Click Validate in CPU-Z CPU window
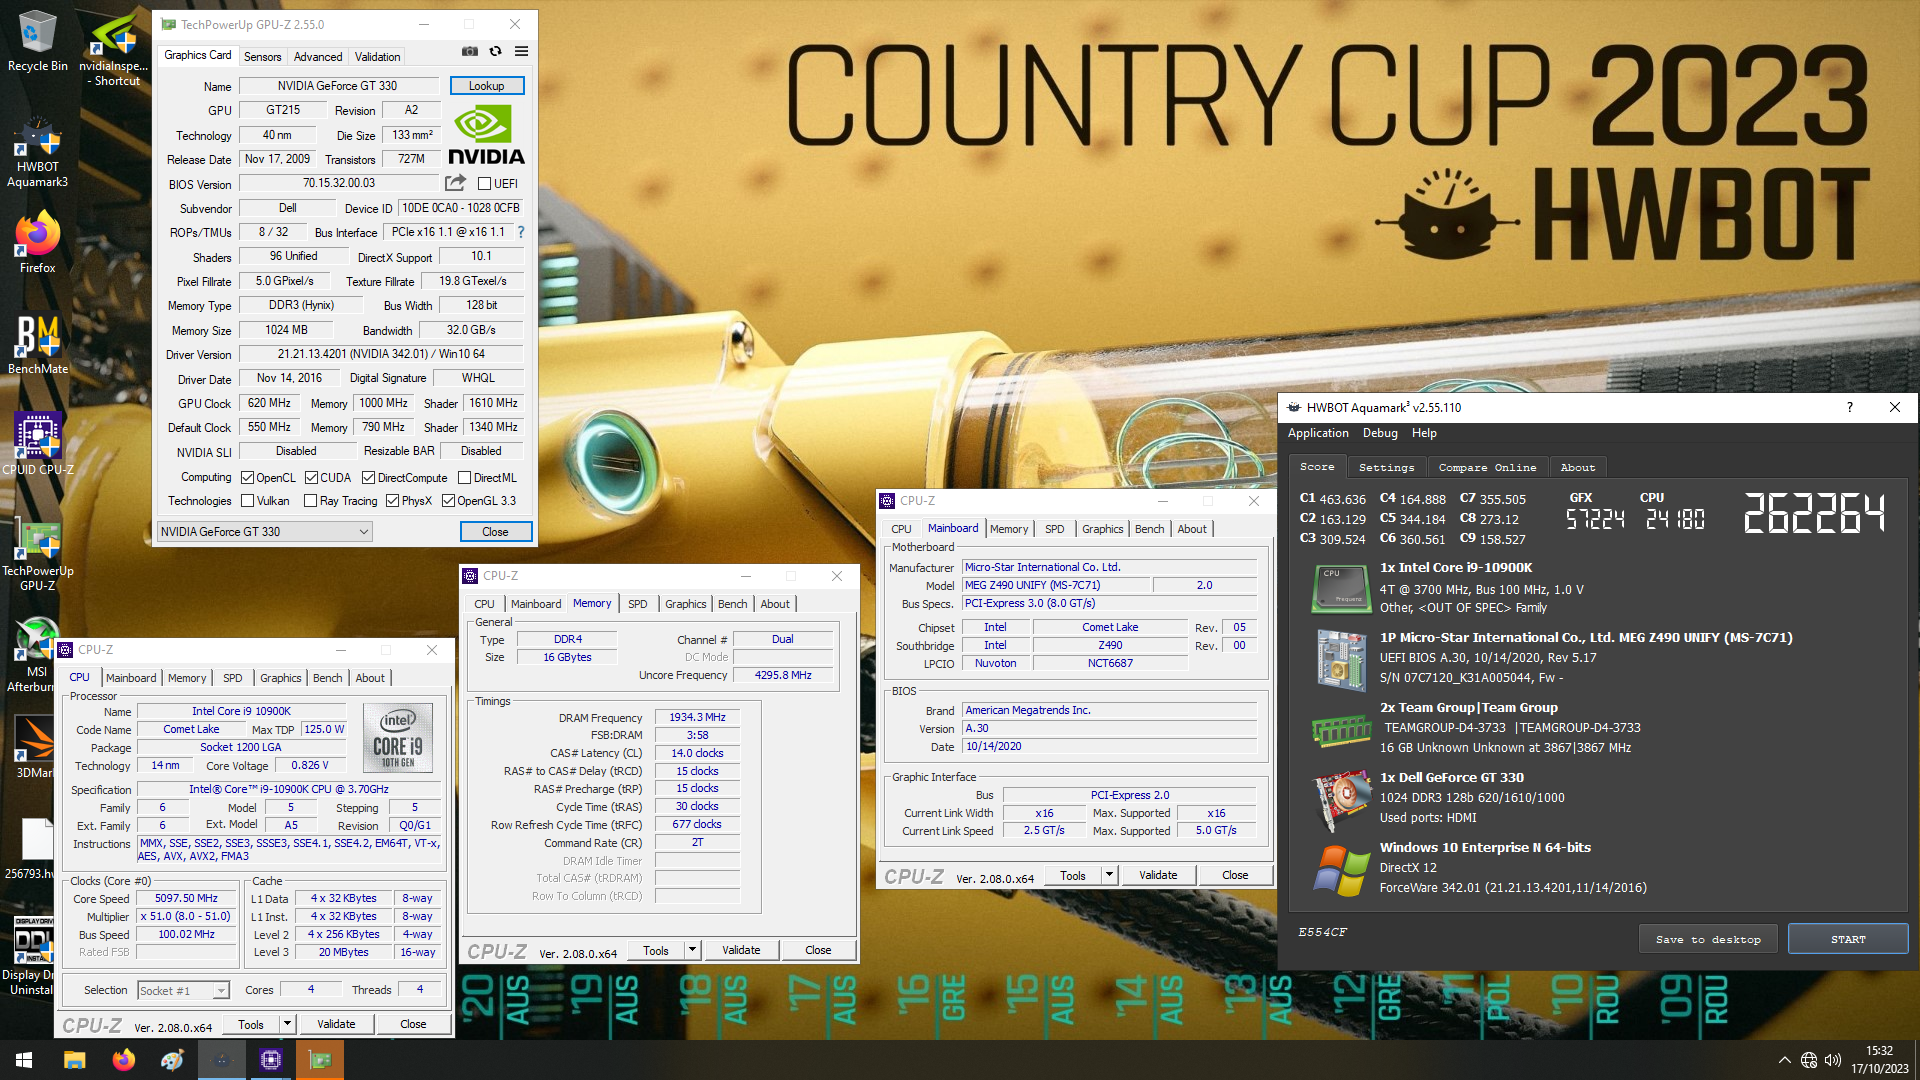Screen dimensions: 1920x1080 click(336, 1024)
